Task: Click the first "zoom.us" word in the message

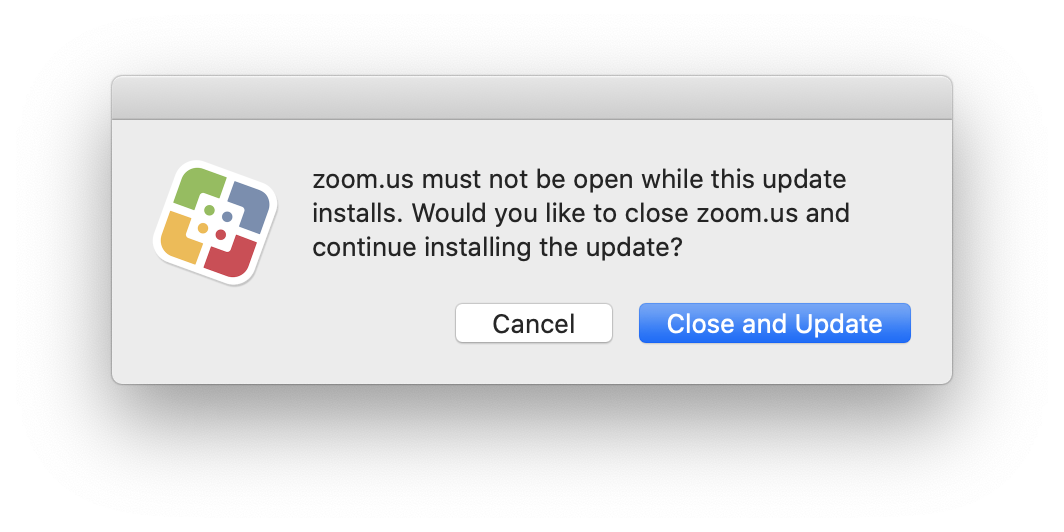Action: click(363, 180)
